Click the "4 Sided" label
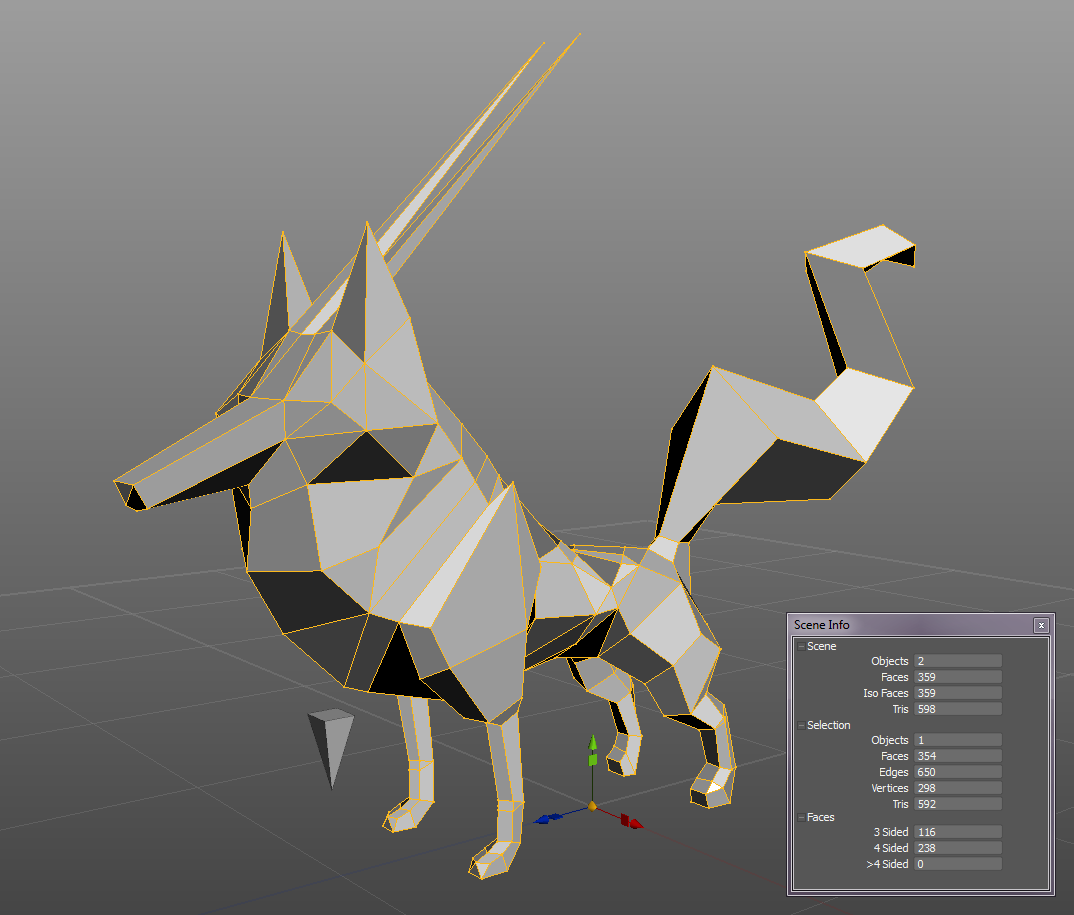1074x915 pixels. (890, 848)
